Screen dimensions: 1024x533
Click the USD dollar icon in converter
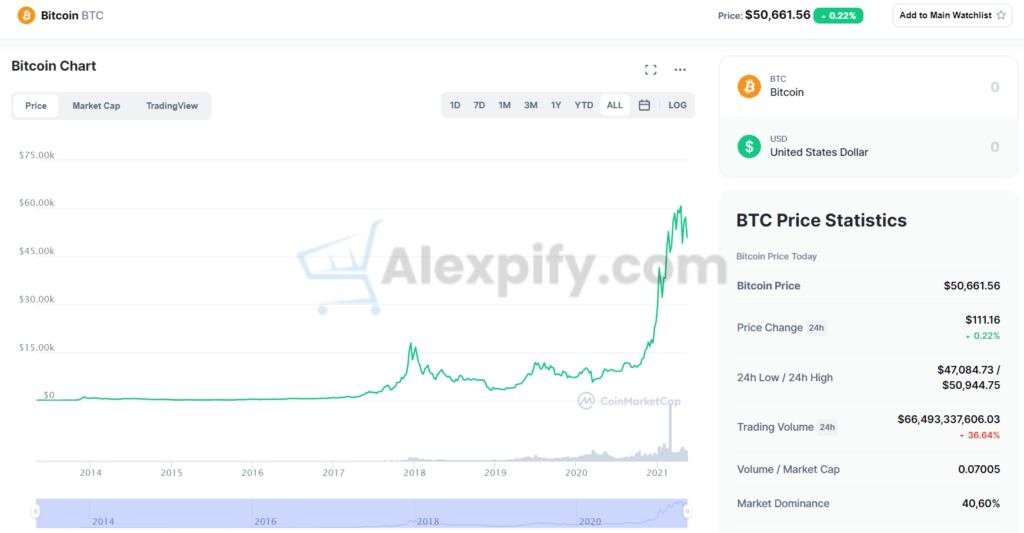pos(749,146)
